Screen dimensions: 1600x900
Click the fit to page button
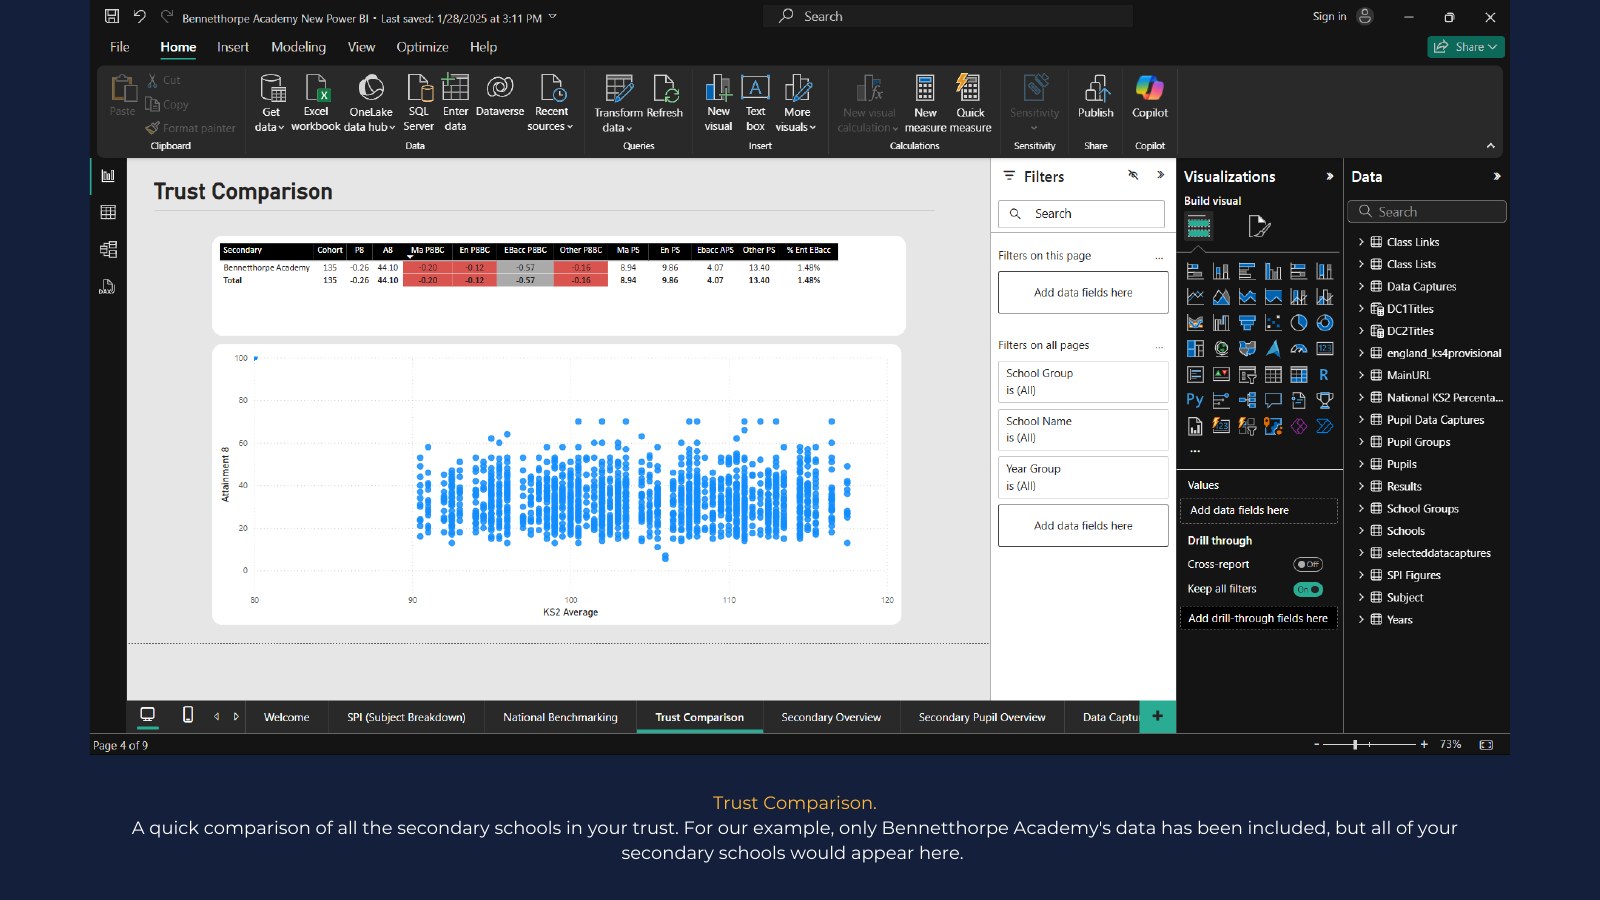(x=1486, y=745)
